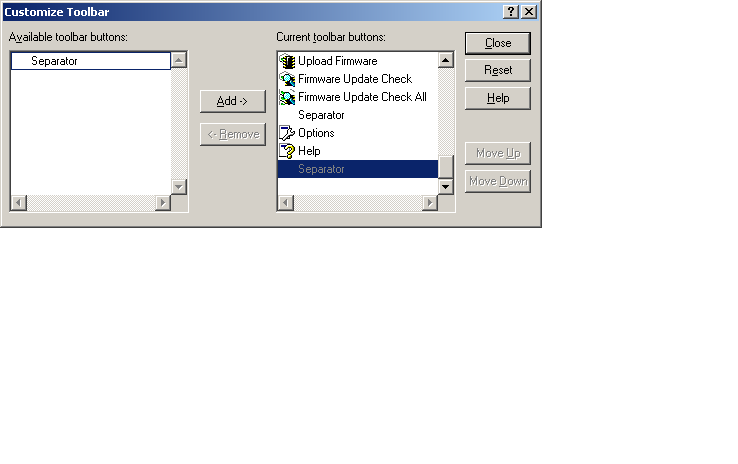The width and height of the screenshot is (738, 464).
Task: Click up arrow of available buttons scrollbar
Action: pos(179,60)
